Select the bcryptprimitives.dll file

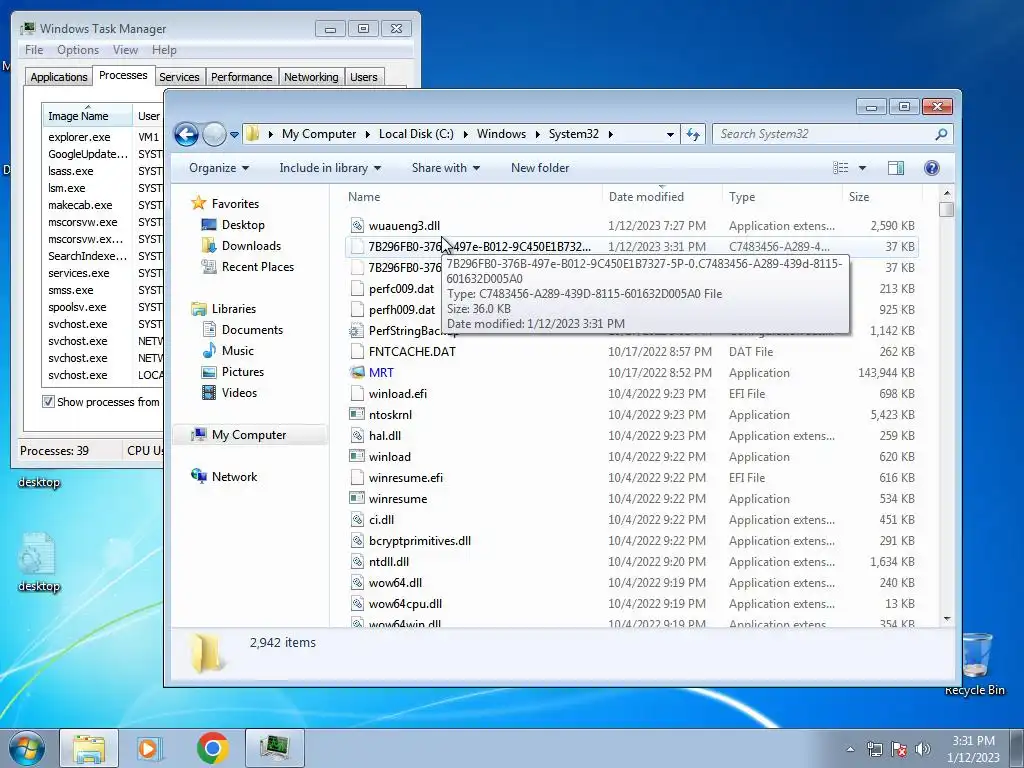point(419,541)
